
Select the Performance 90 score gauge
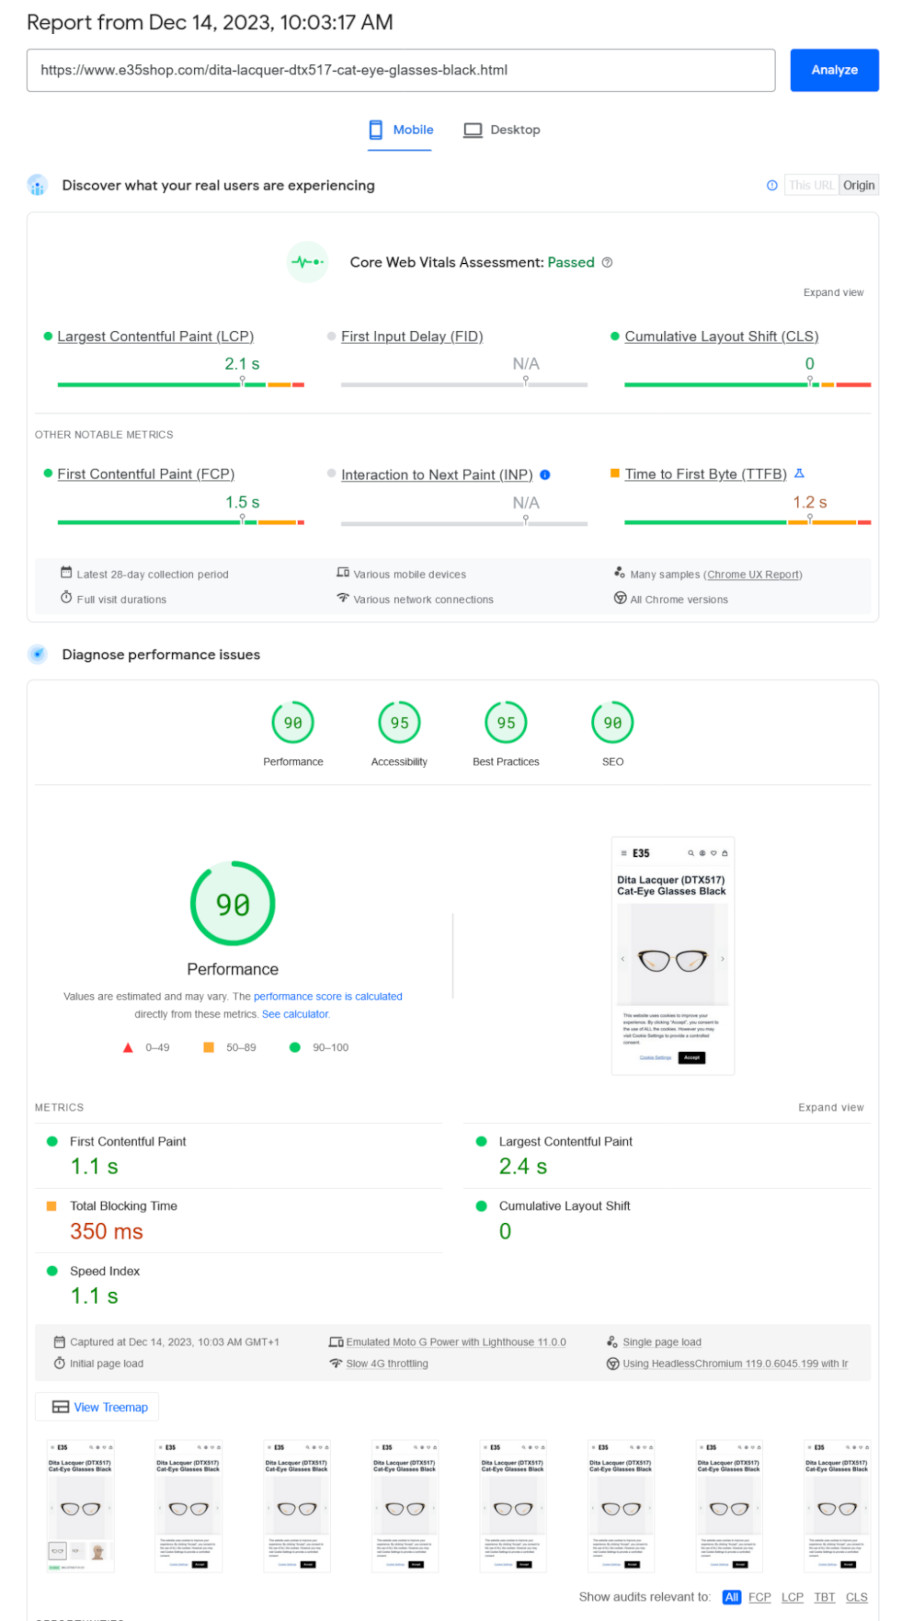pos(293,723)
